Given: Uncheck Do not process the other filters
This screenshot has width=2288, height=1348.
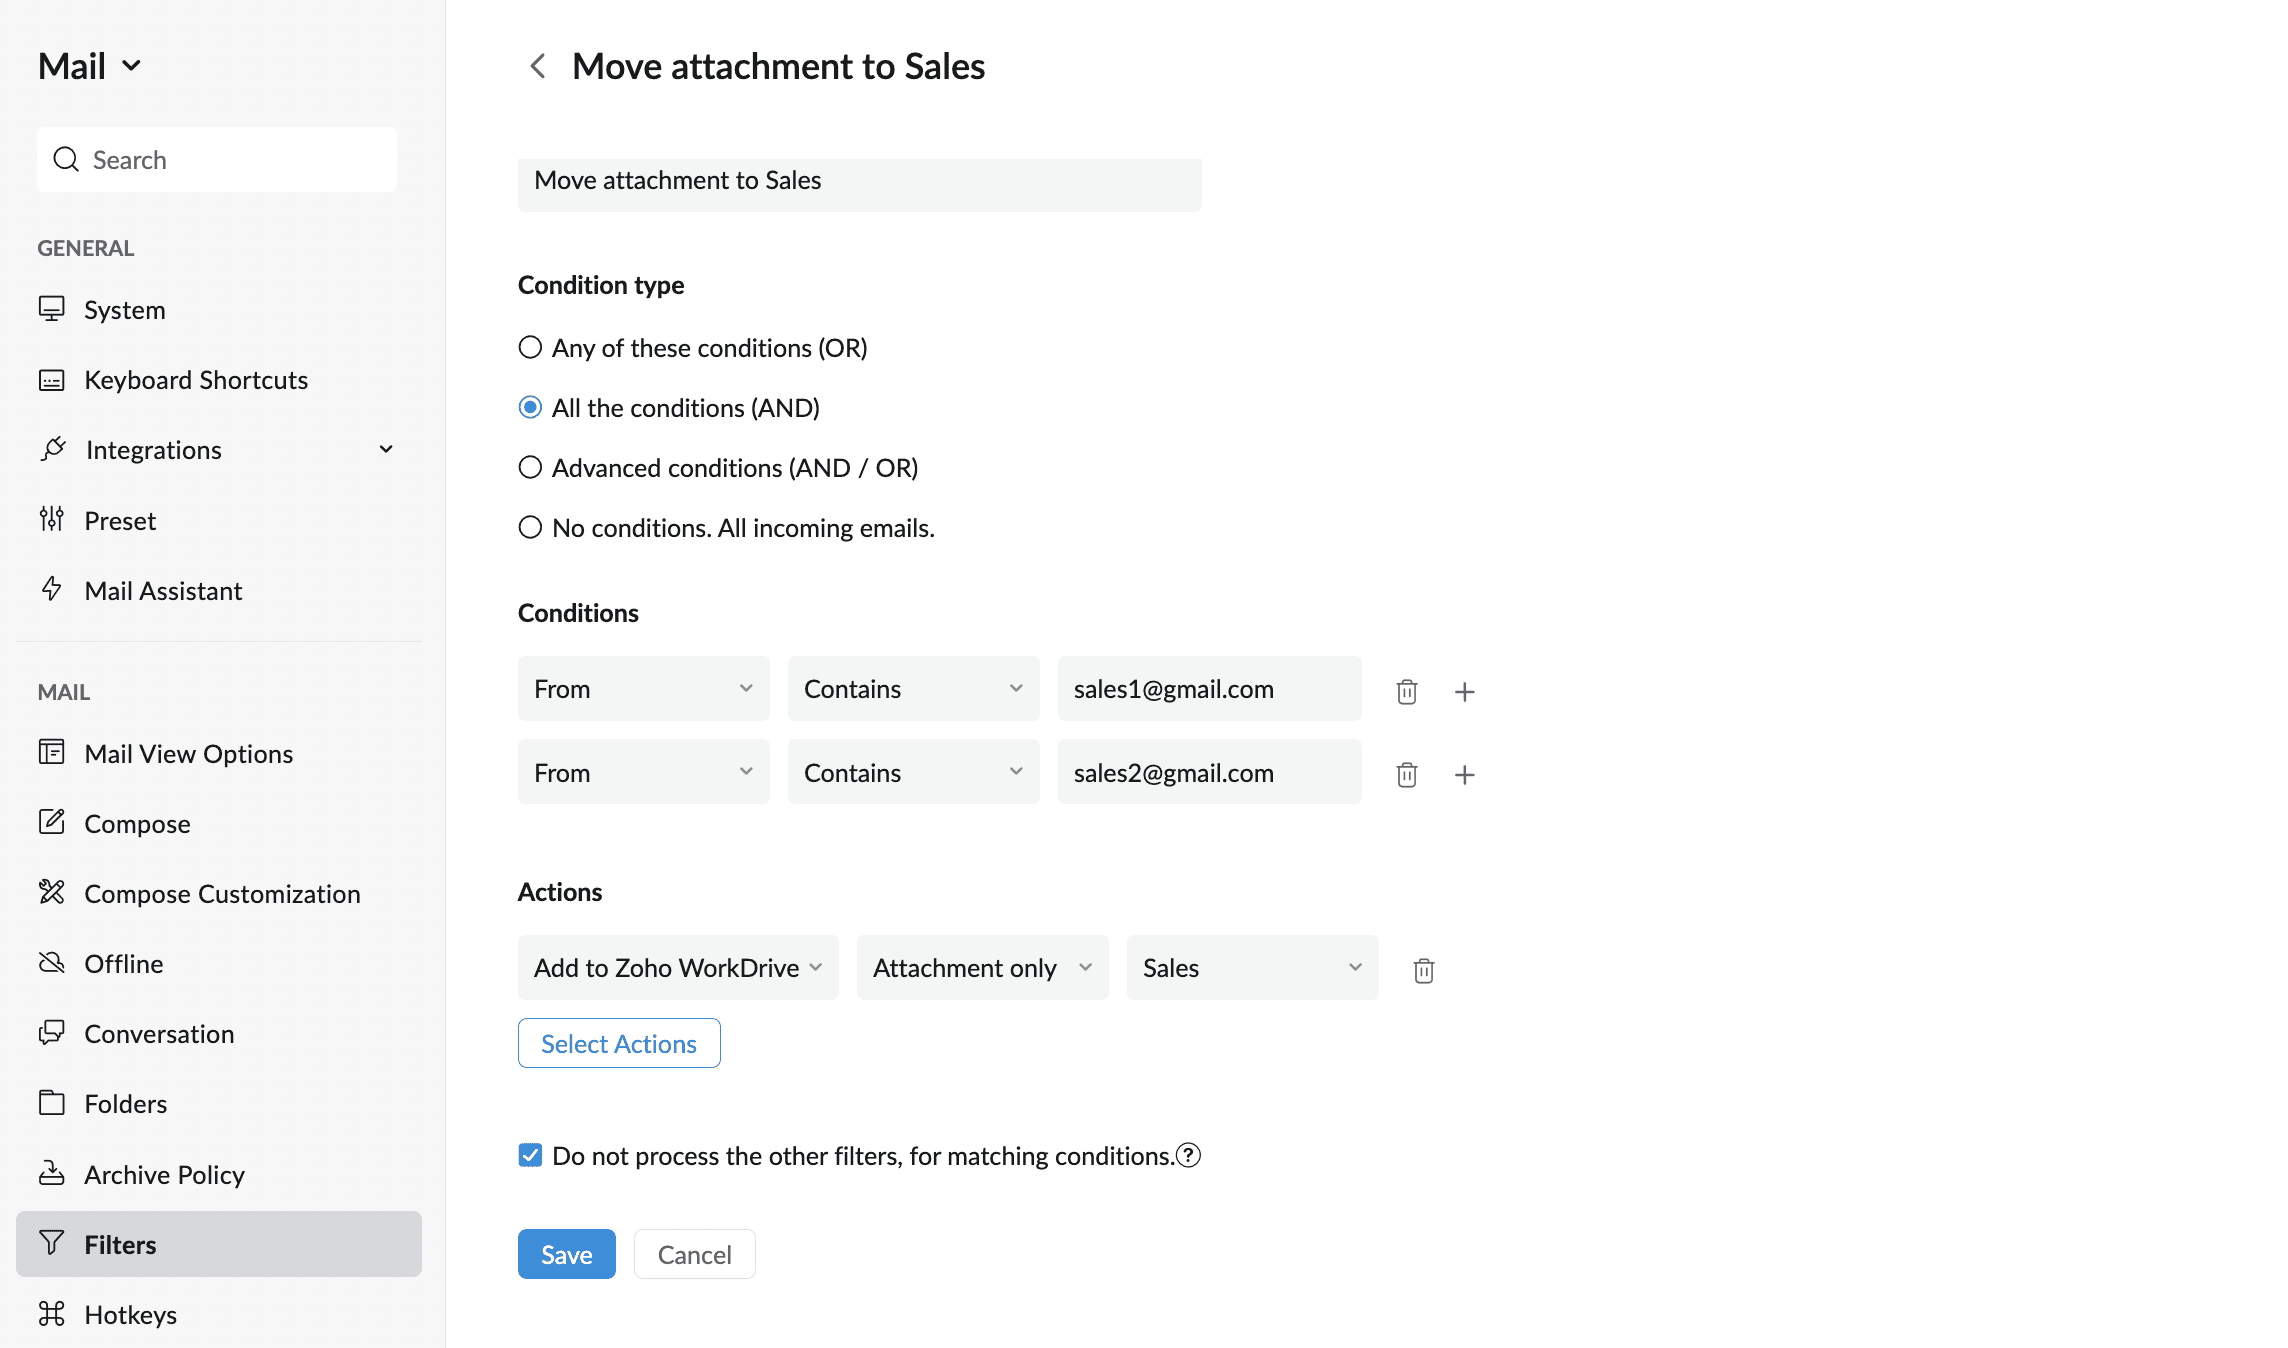Looking at the screenshot, I should 530,1155.
